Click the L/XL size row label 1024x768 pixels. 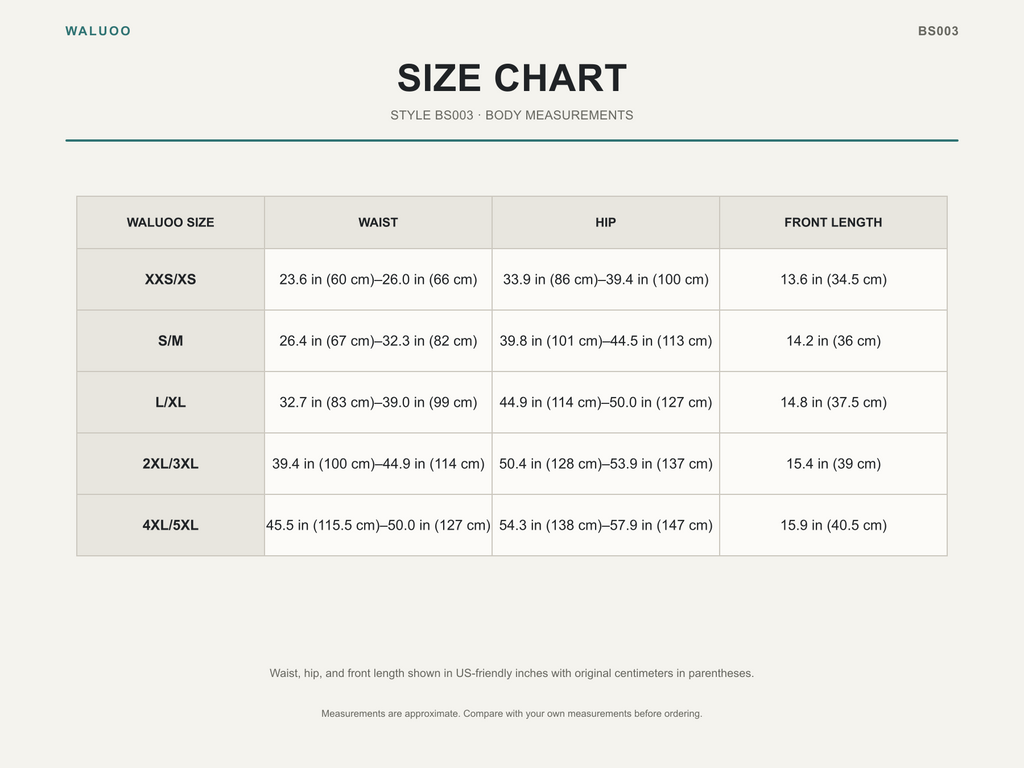click(x=170, y=402)
